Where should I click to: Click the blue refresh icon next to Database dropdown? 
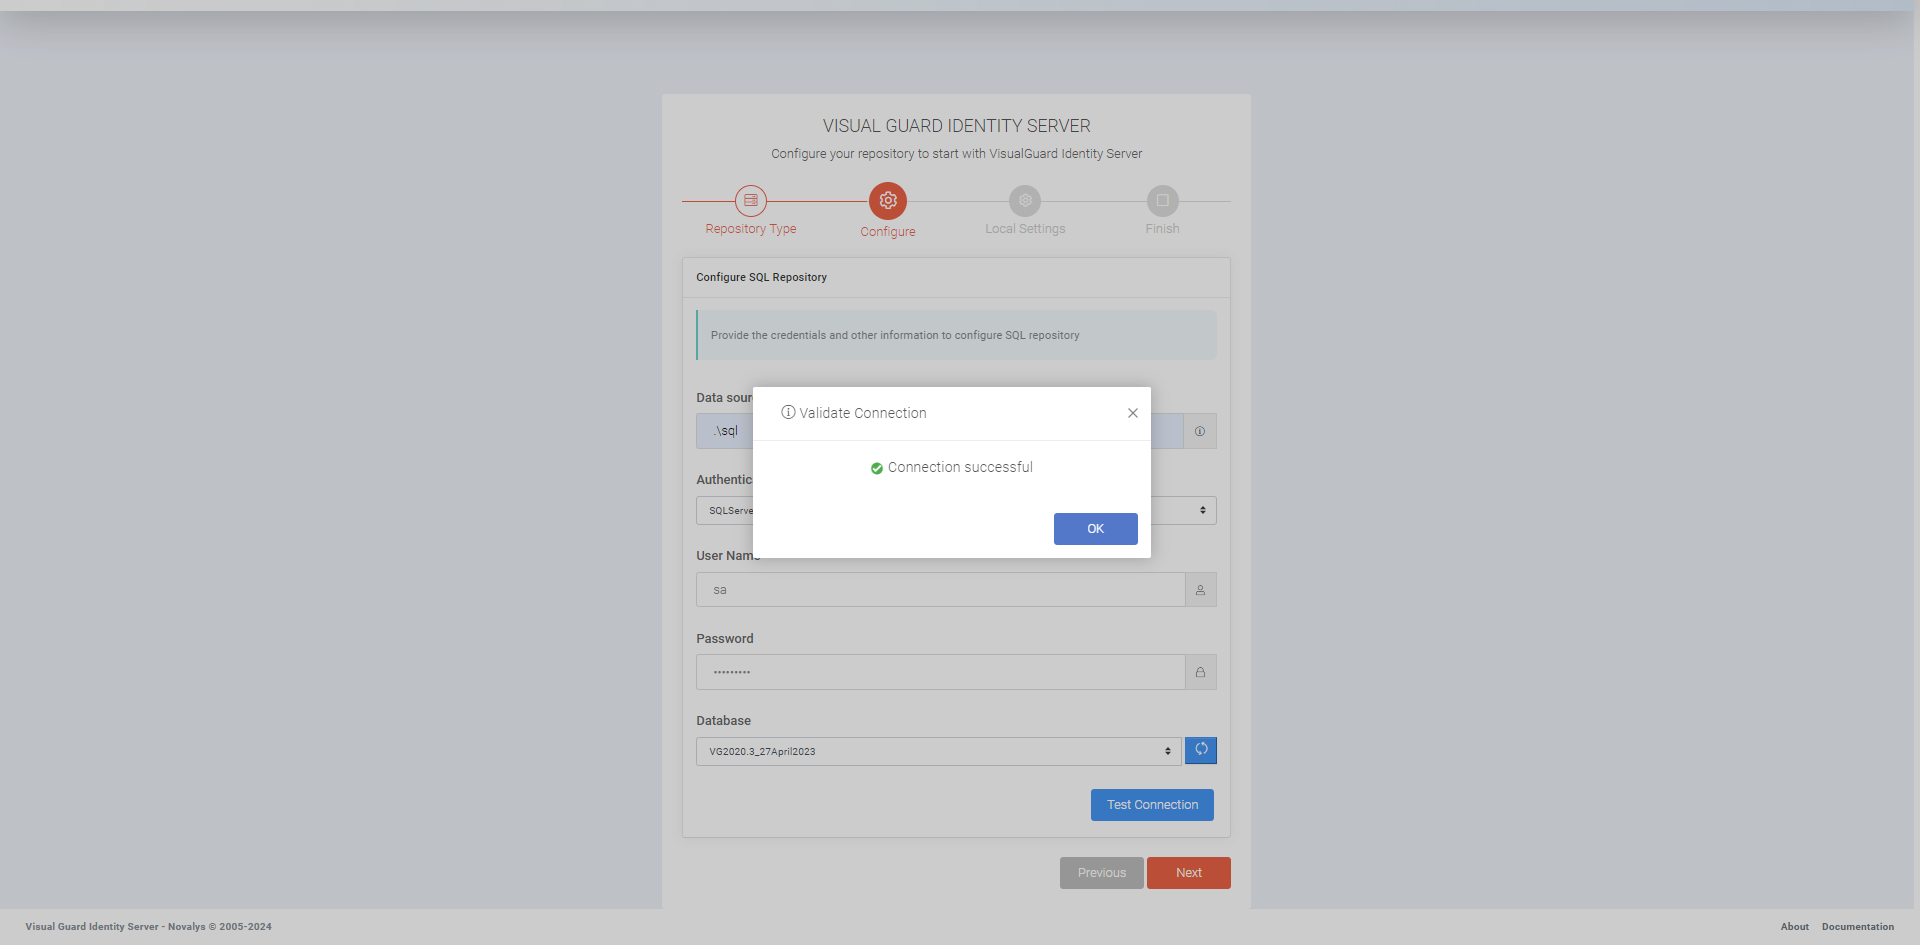[x=1200, y=750]
